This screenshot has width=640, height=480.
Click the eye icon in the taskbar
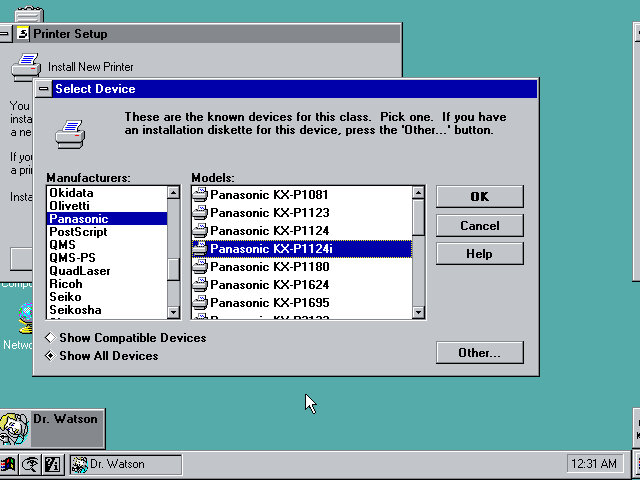(31, 464)
